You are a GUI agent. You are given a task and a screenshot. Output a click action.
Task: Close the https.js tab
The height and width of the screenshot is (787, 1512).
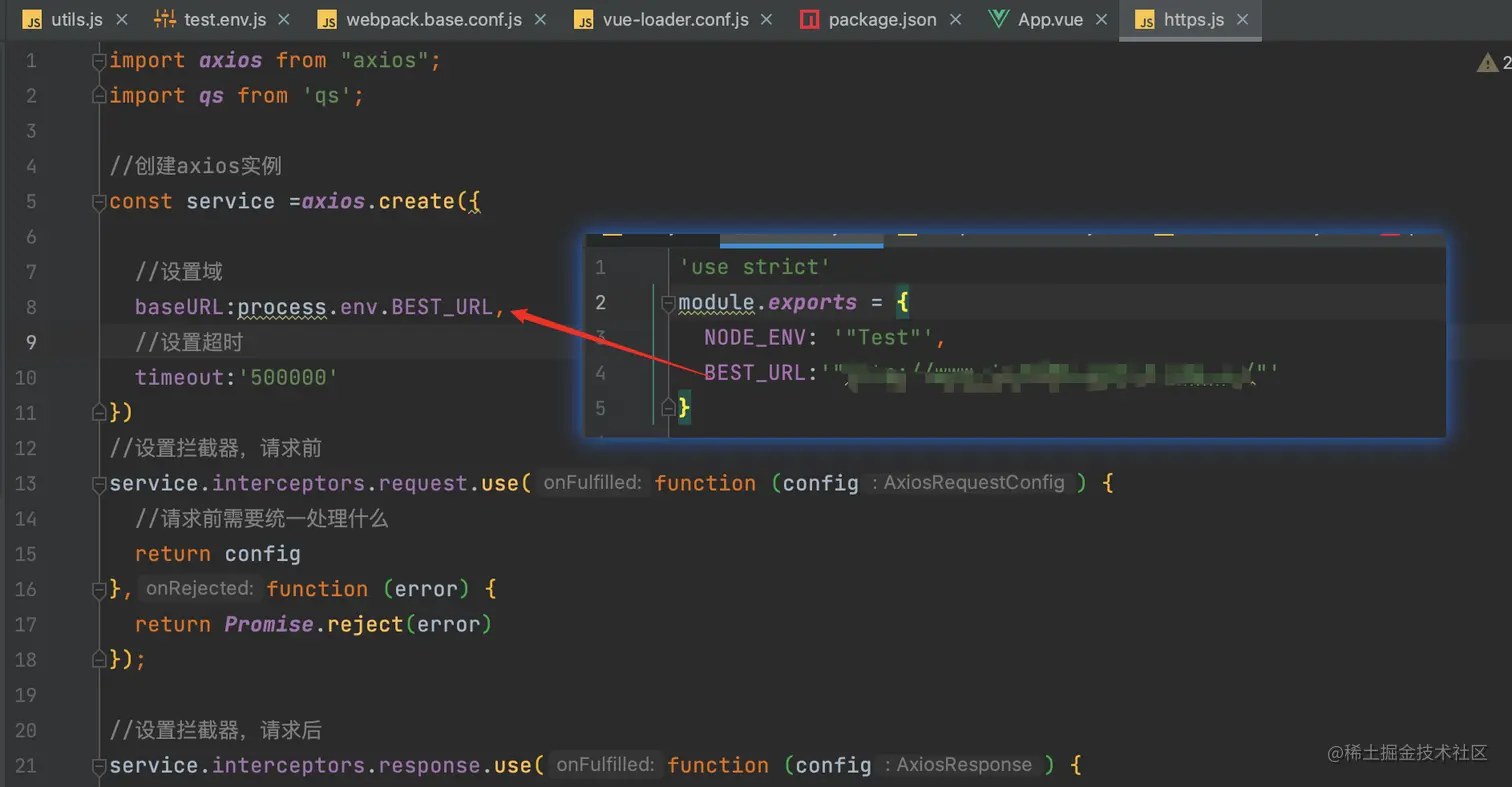[1243, 19]
